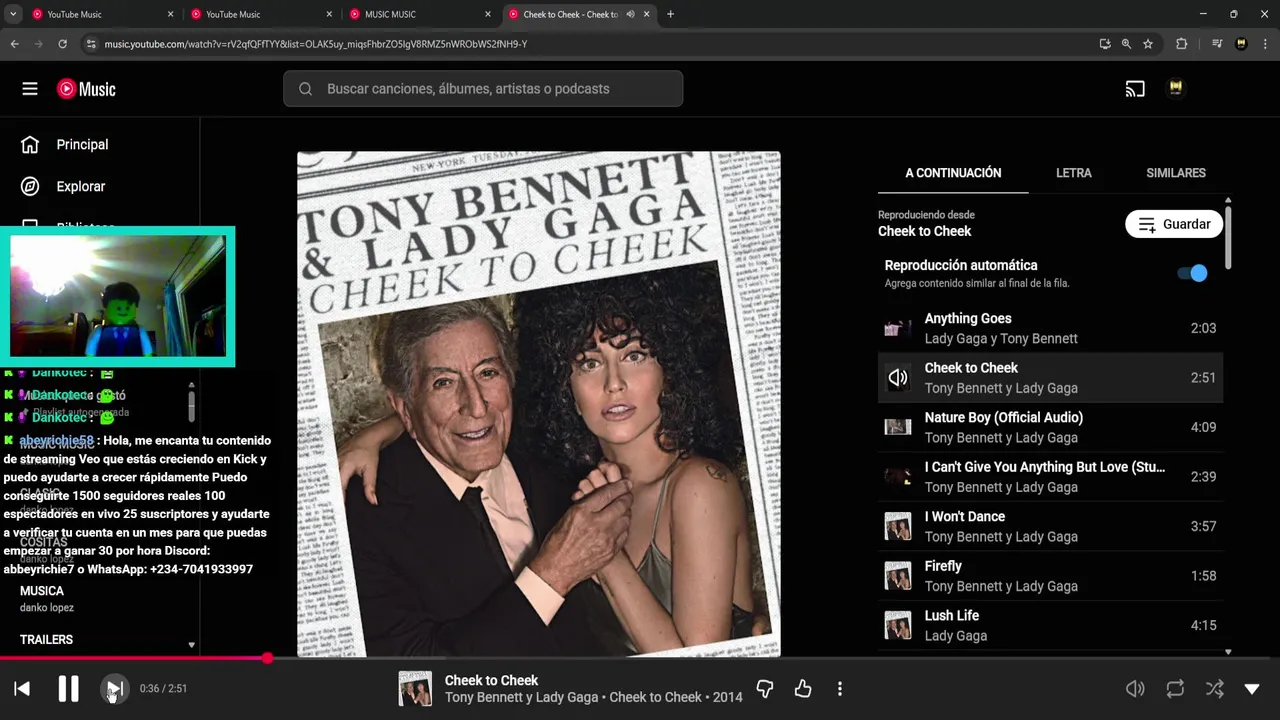Viewport: 1280px width, 720px height.
Task: Close the Cheek to Cheek browser tab
Action: tap(647, 14)
